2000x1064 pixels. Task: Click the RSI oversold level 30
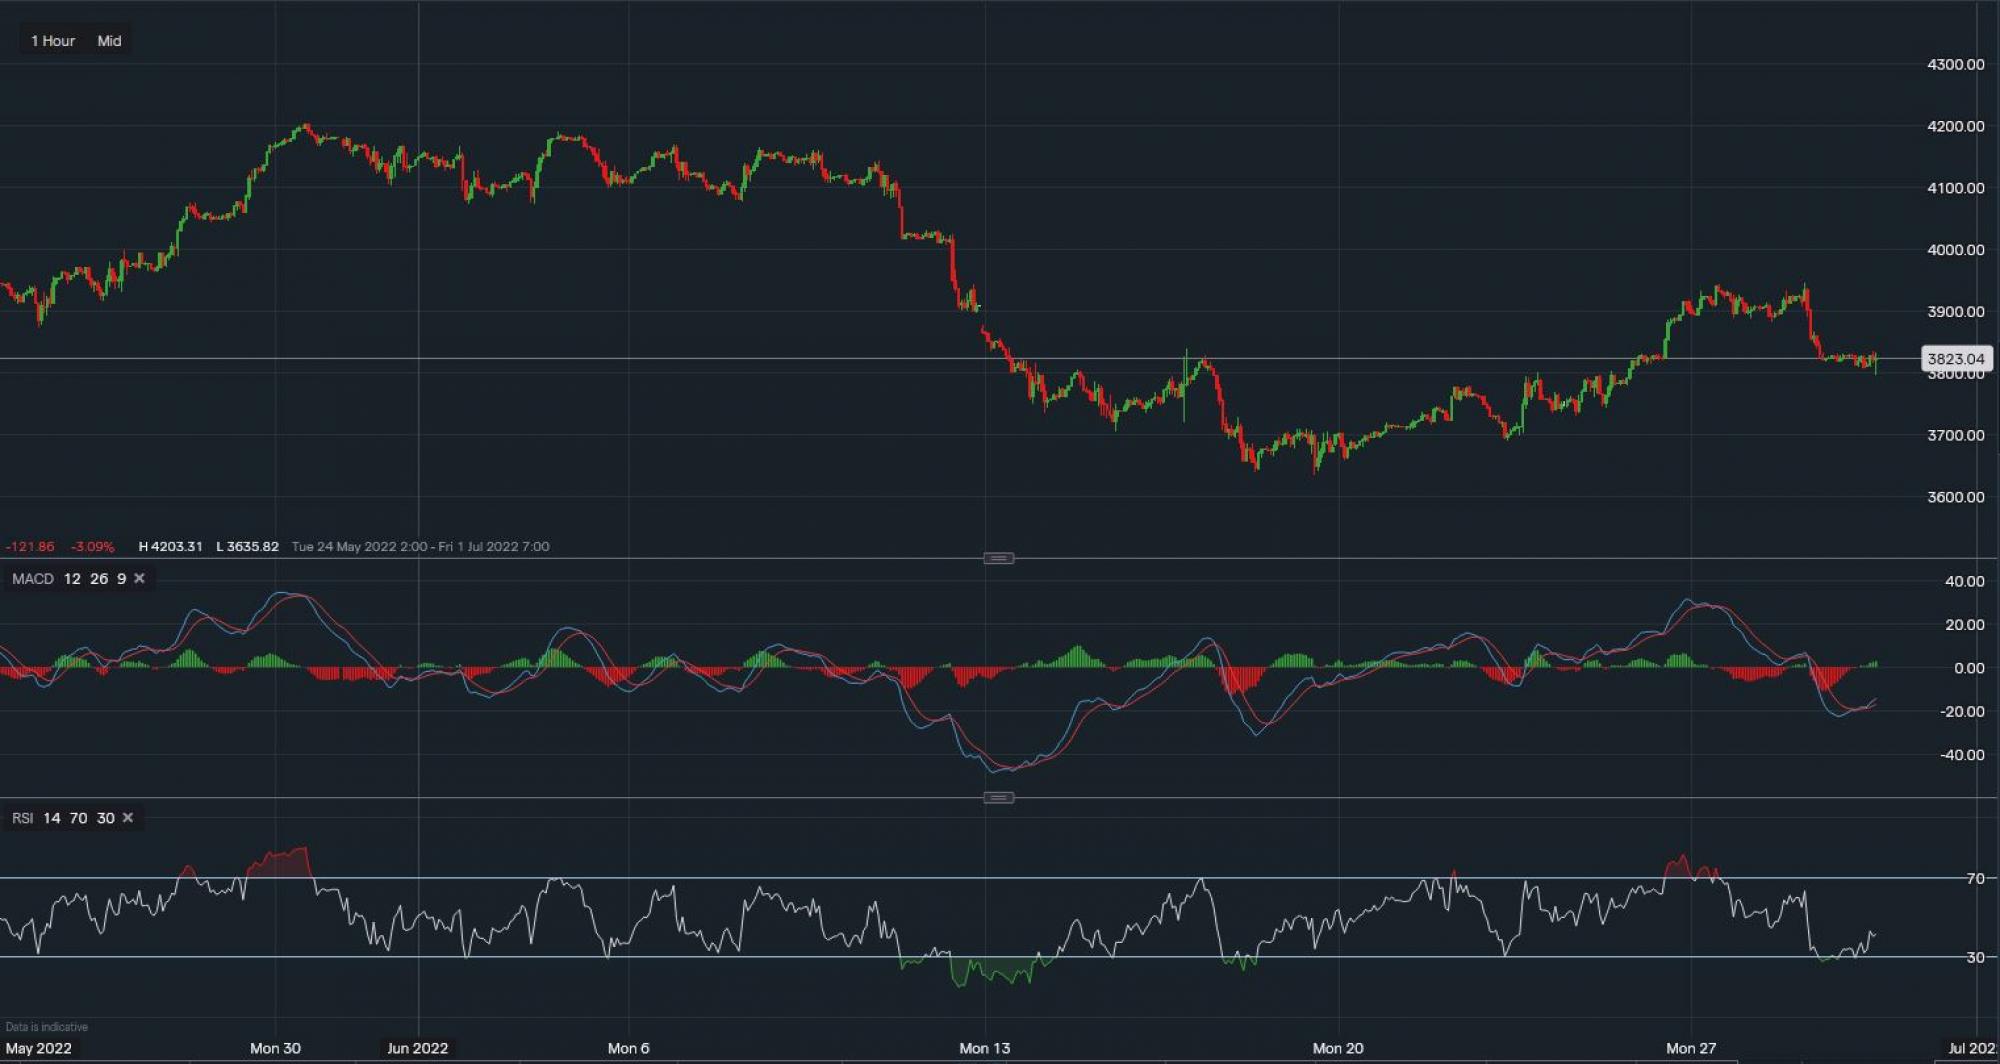click(x=106, y=817)
